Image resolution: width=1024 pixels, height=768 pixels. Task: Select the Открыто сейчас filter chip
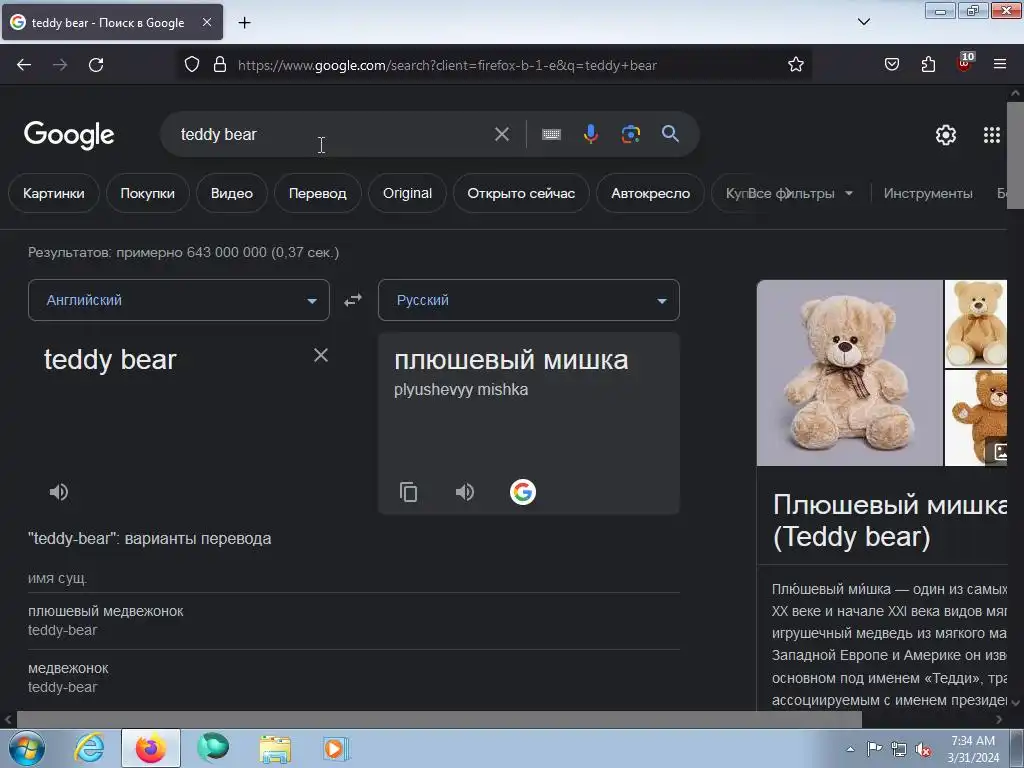521,193
